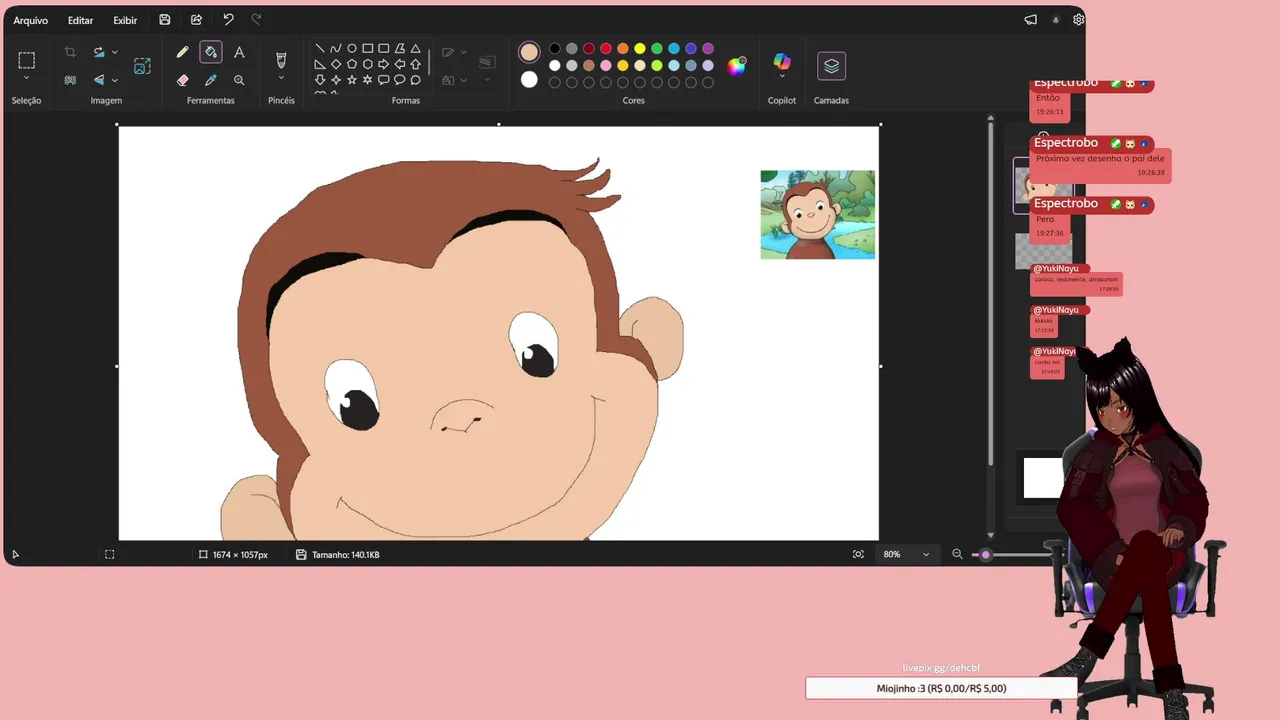The image size is (1280, 720).
Task: Pick the Color picker eyedropper tool
Action: coord(210,80)
